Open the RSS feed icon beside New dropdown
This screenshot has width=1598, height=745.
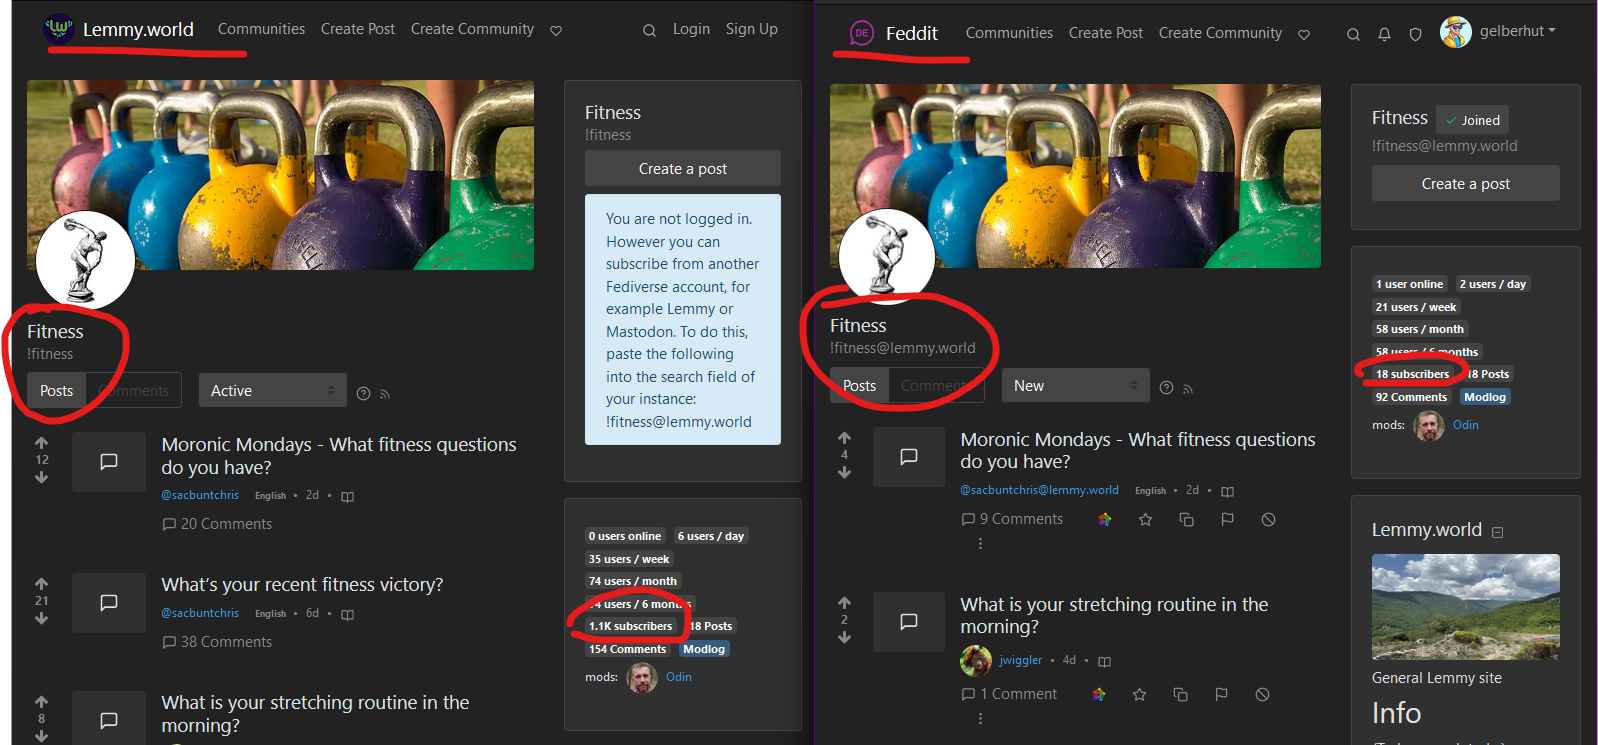click(x=1188, y=388)
